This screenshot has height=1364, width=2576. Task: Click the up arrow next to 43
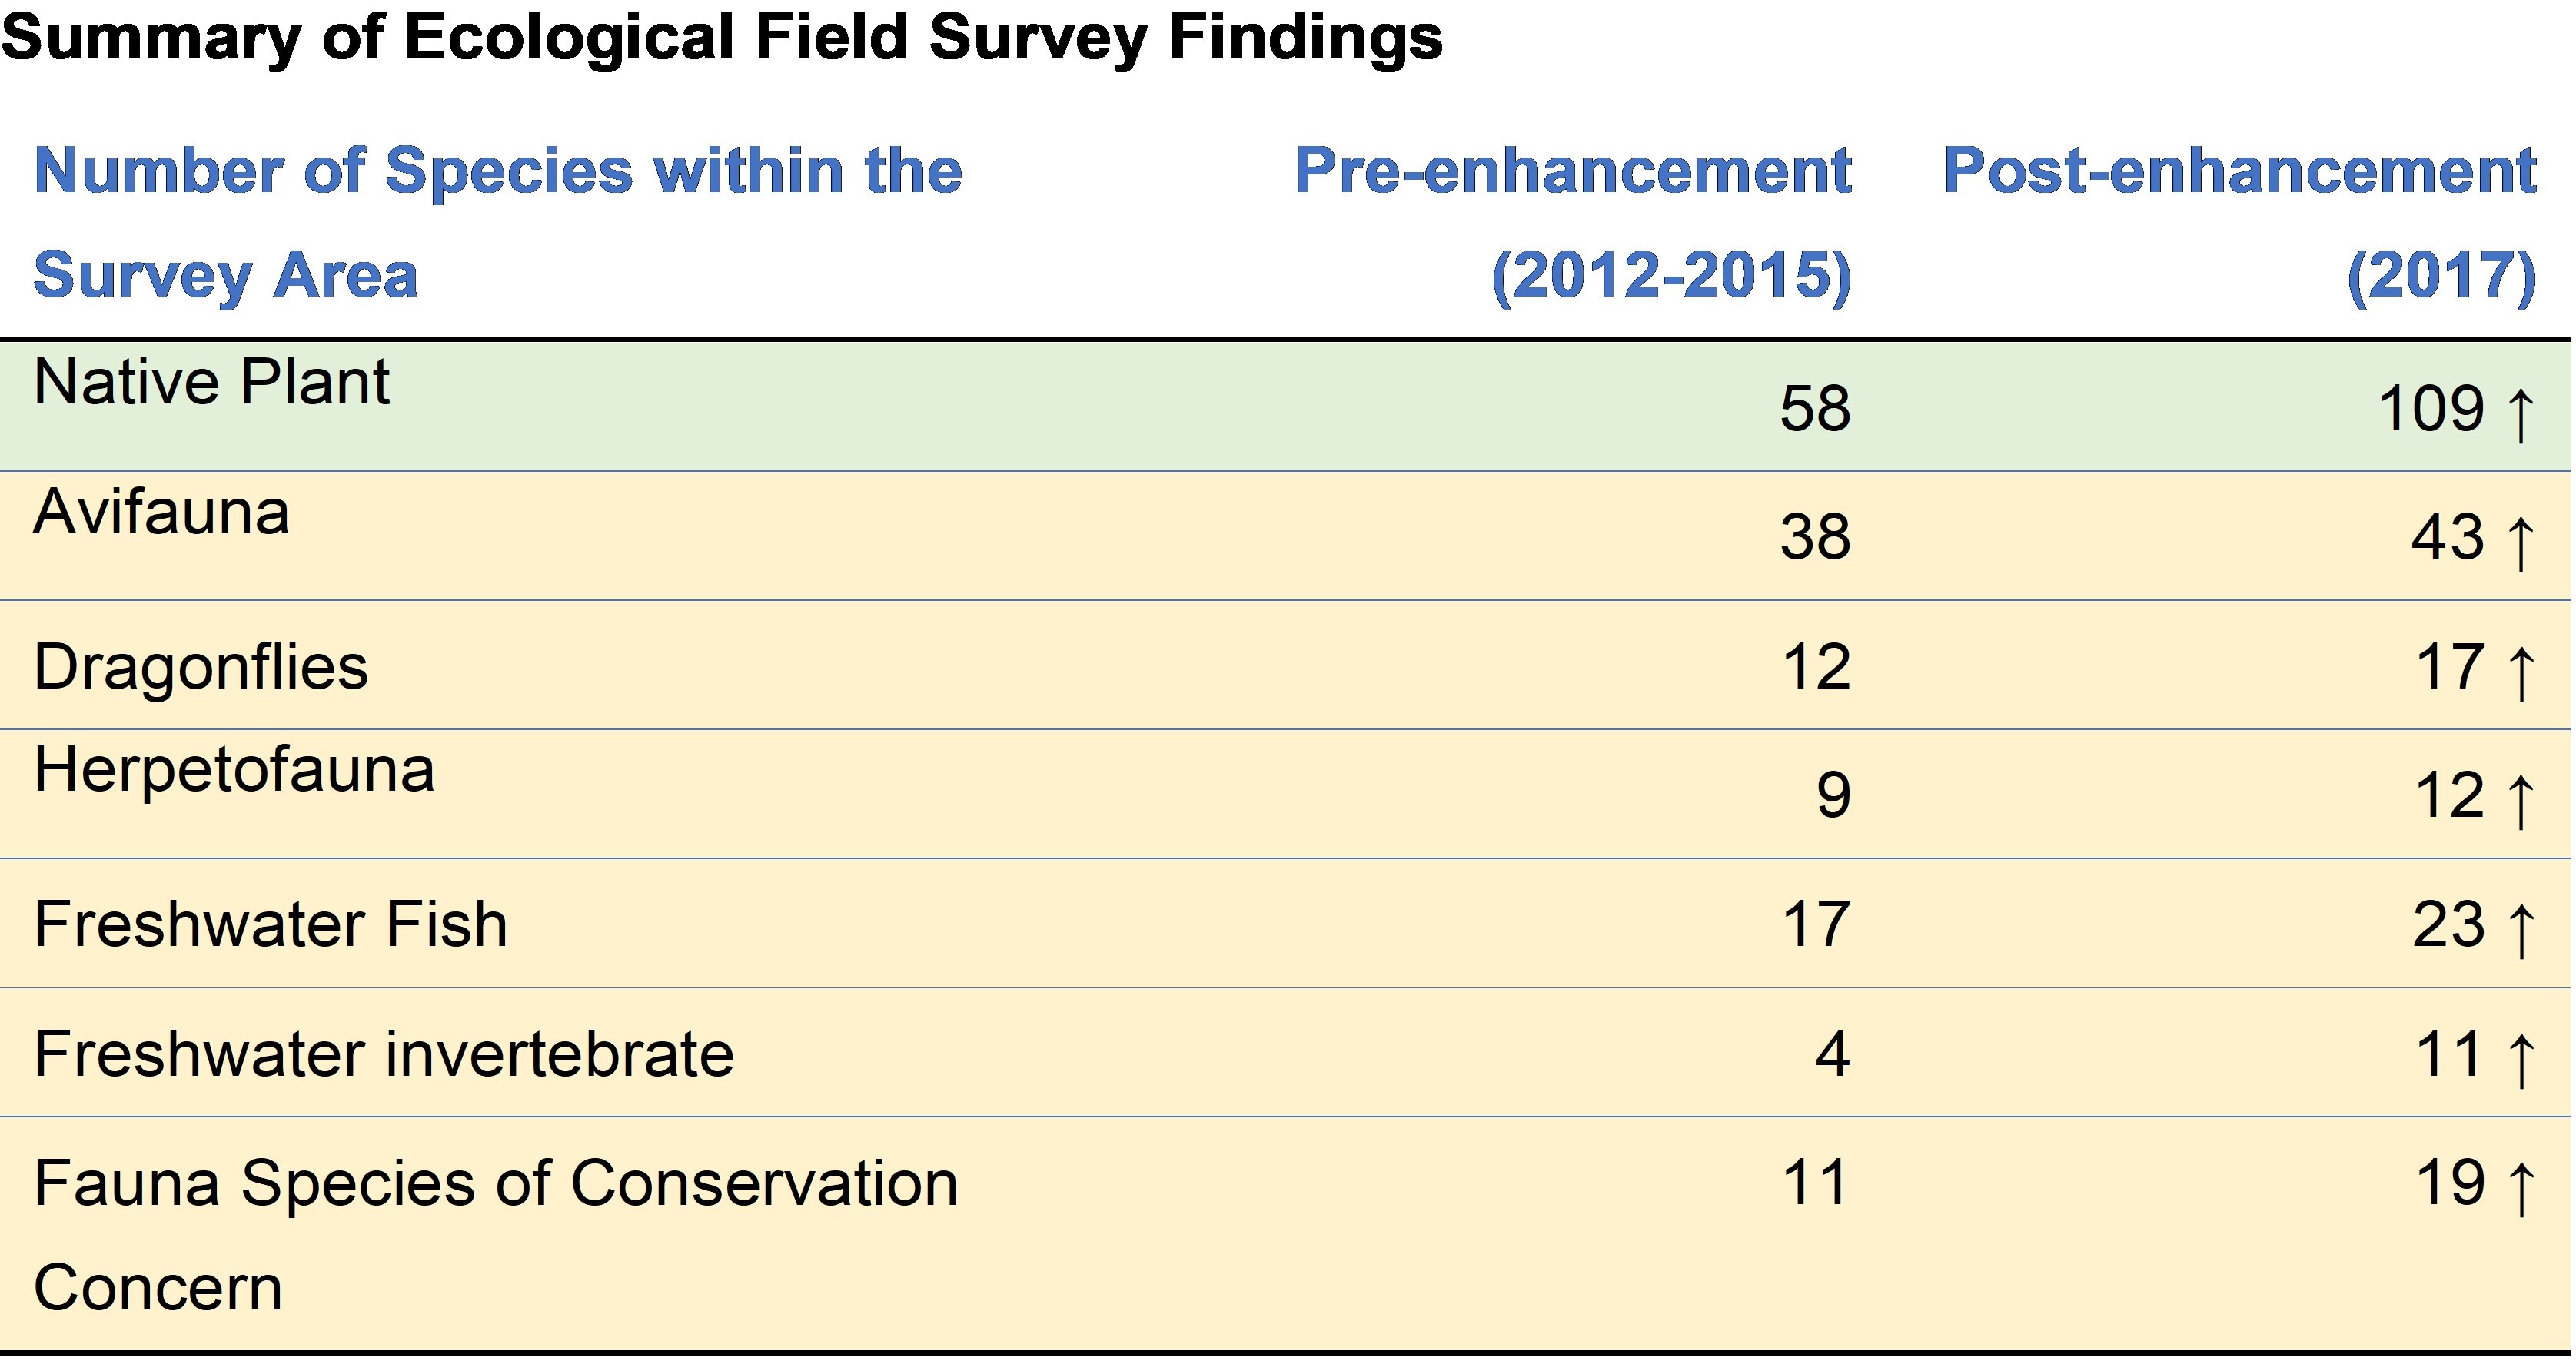(x=2521, y=543)
